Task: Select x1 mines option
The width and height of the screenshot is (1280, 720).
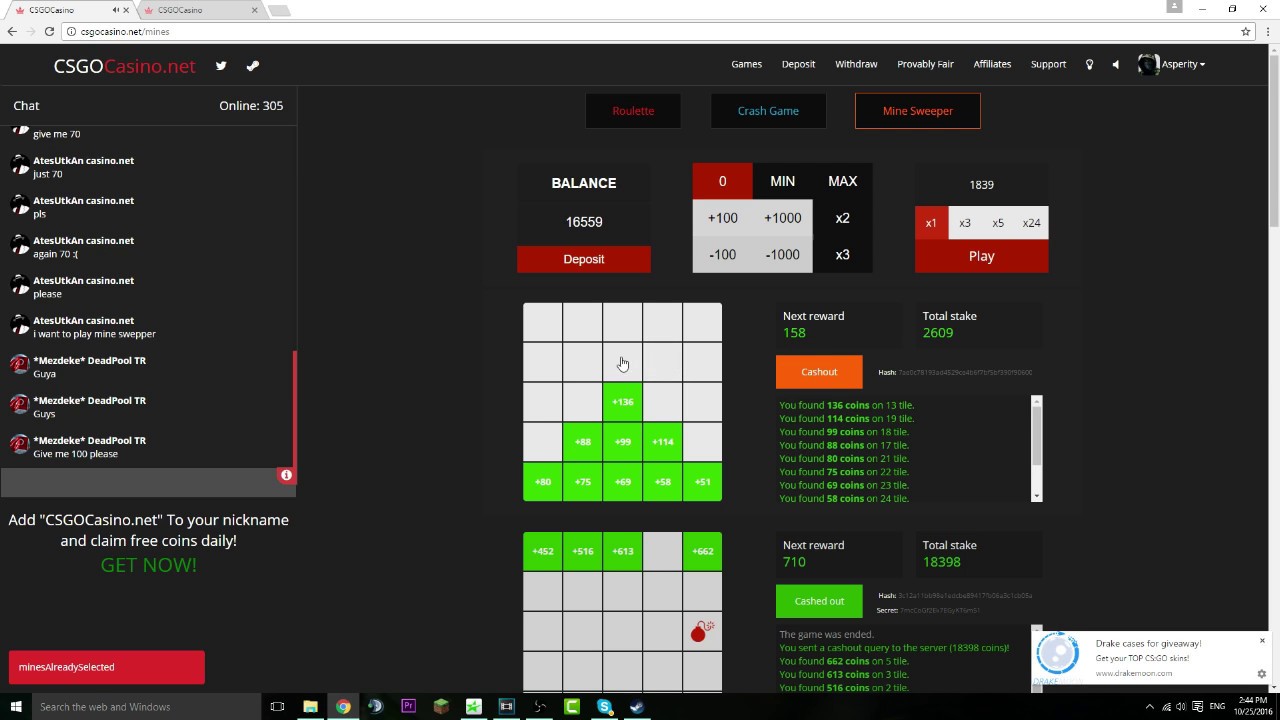Action: coord(931,223)
